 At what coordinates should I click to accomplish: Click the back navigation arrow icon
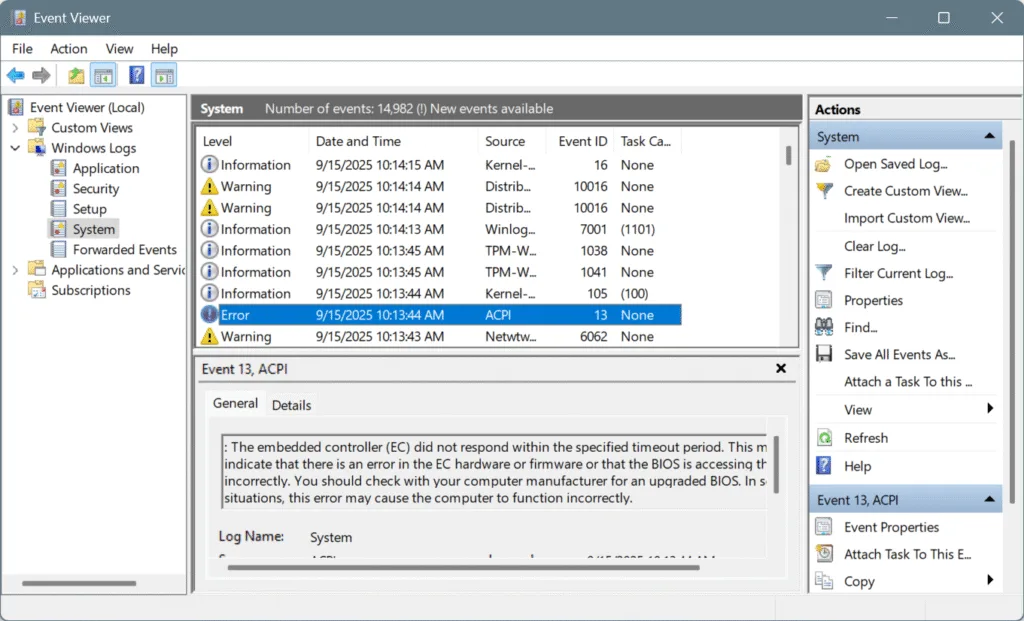tap(16, 74)
